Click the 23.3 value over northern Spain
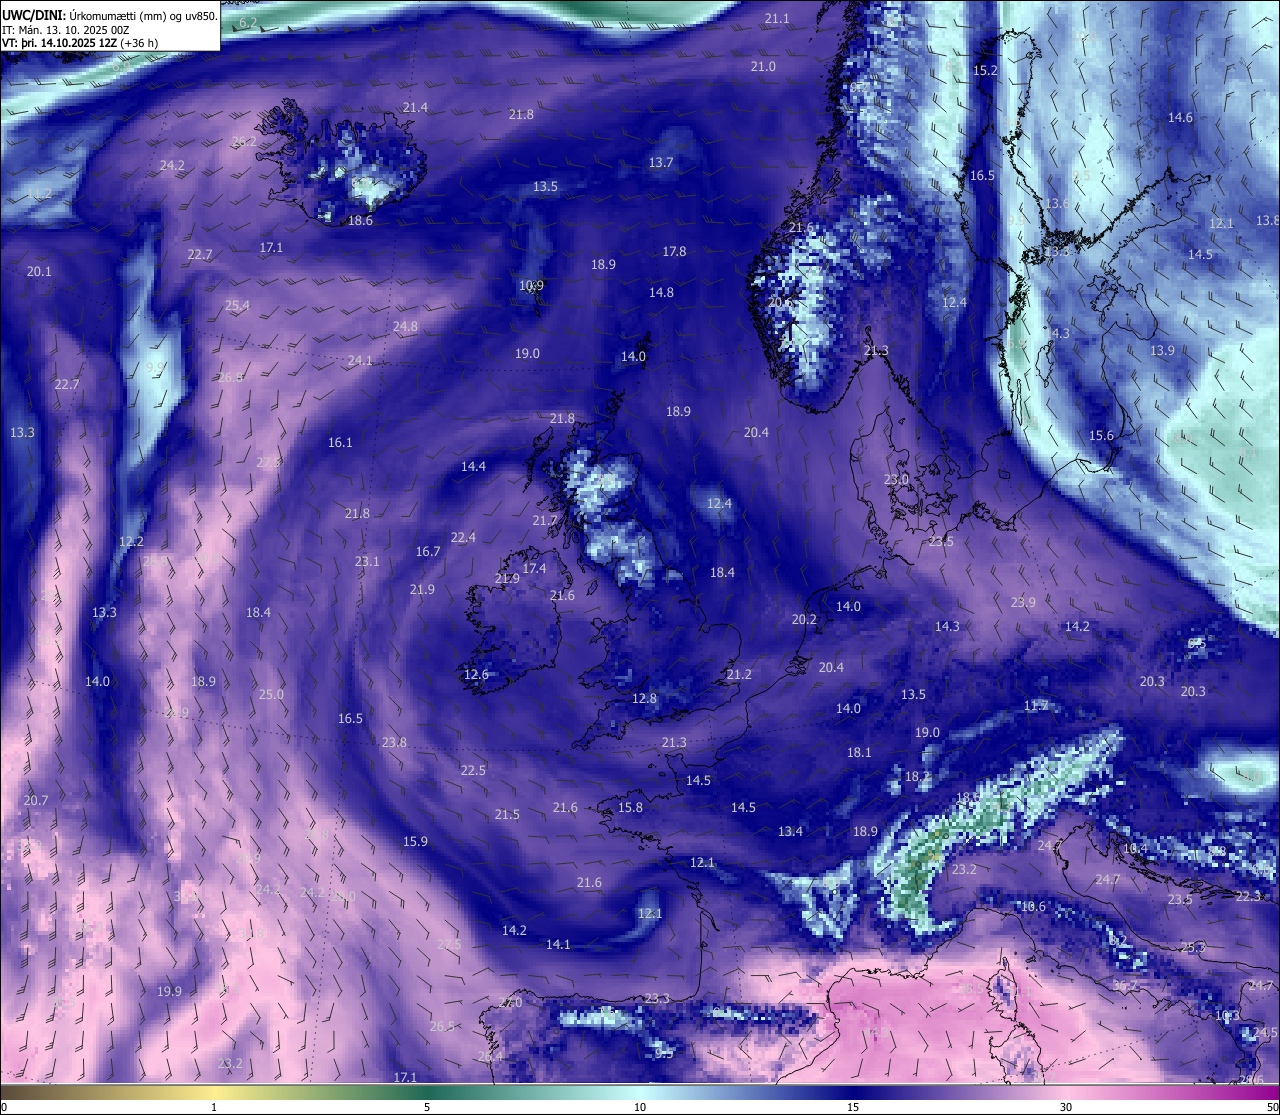The width and height of the screenshot is (1280, 1115). (x=657, y=998)
